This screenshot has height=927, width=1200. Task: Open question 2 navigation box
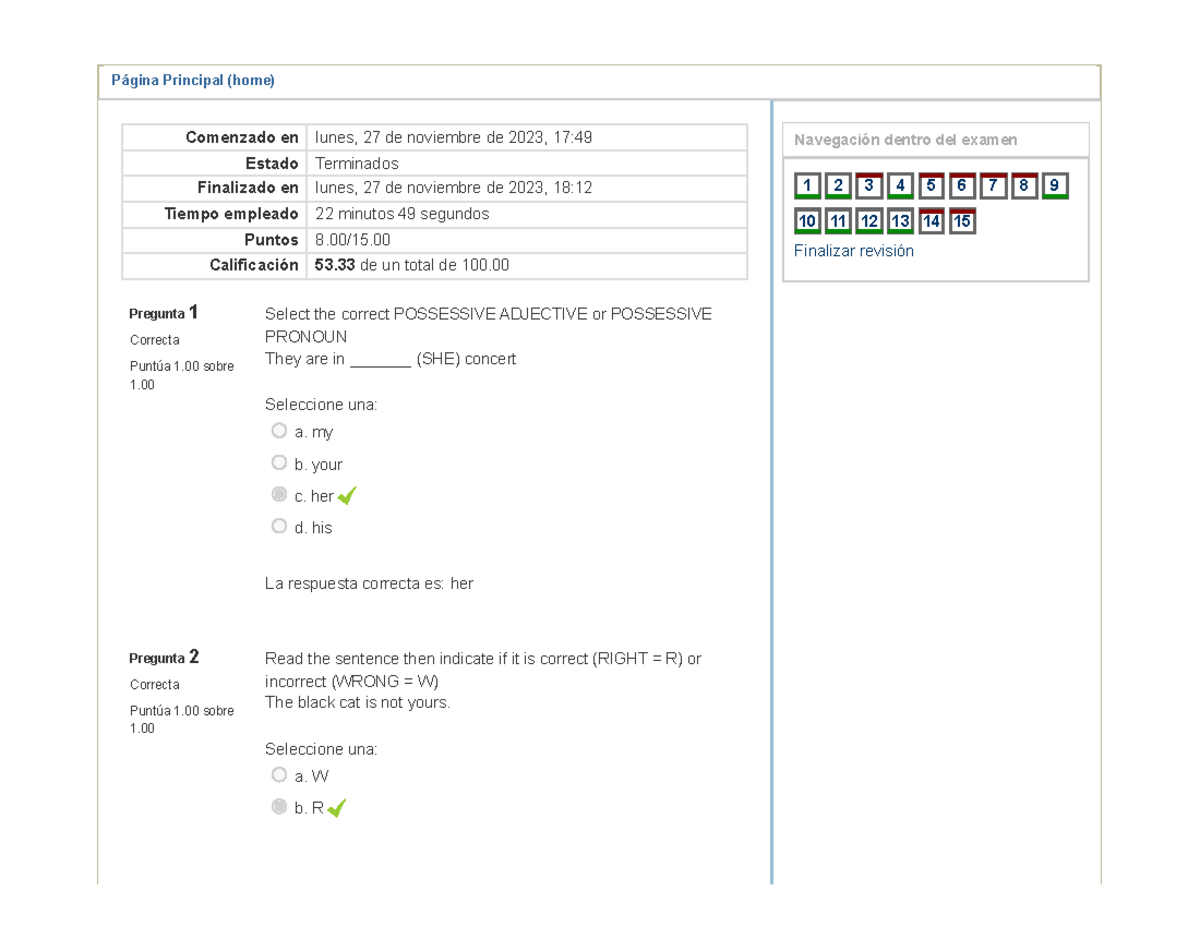tap(838, 186)
